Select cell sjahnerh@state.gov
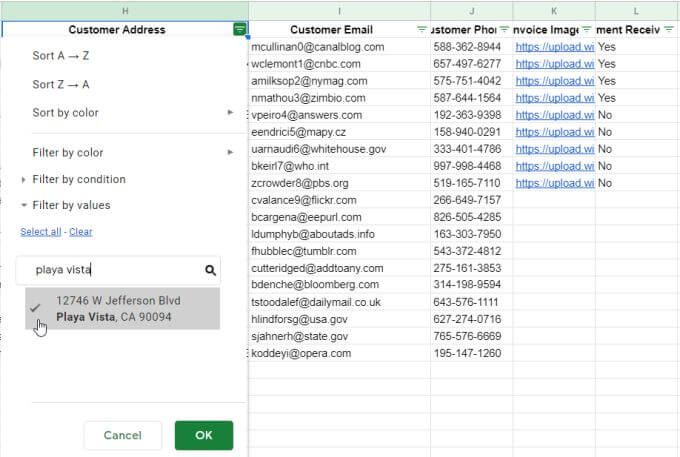The width and height of the screenshot is (680, 457). (x=340, y=336)
